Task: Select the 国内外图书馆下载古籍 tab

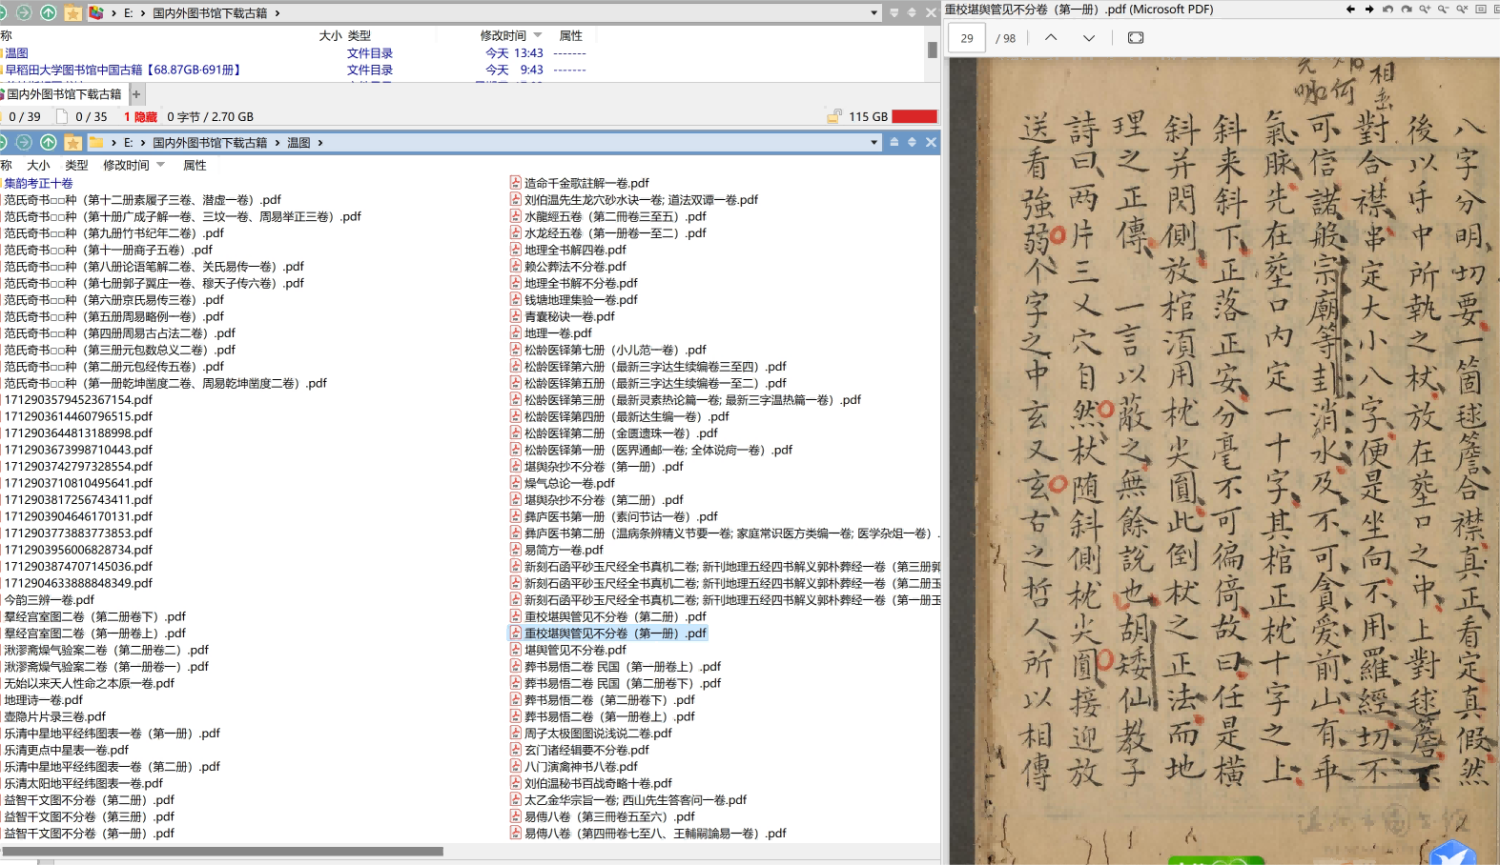Action: tap(64, 94)
